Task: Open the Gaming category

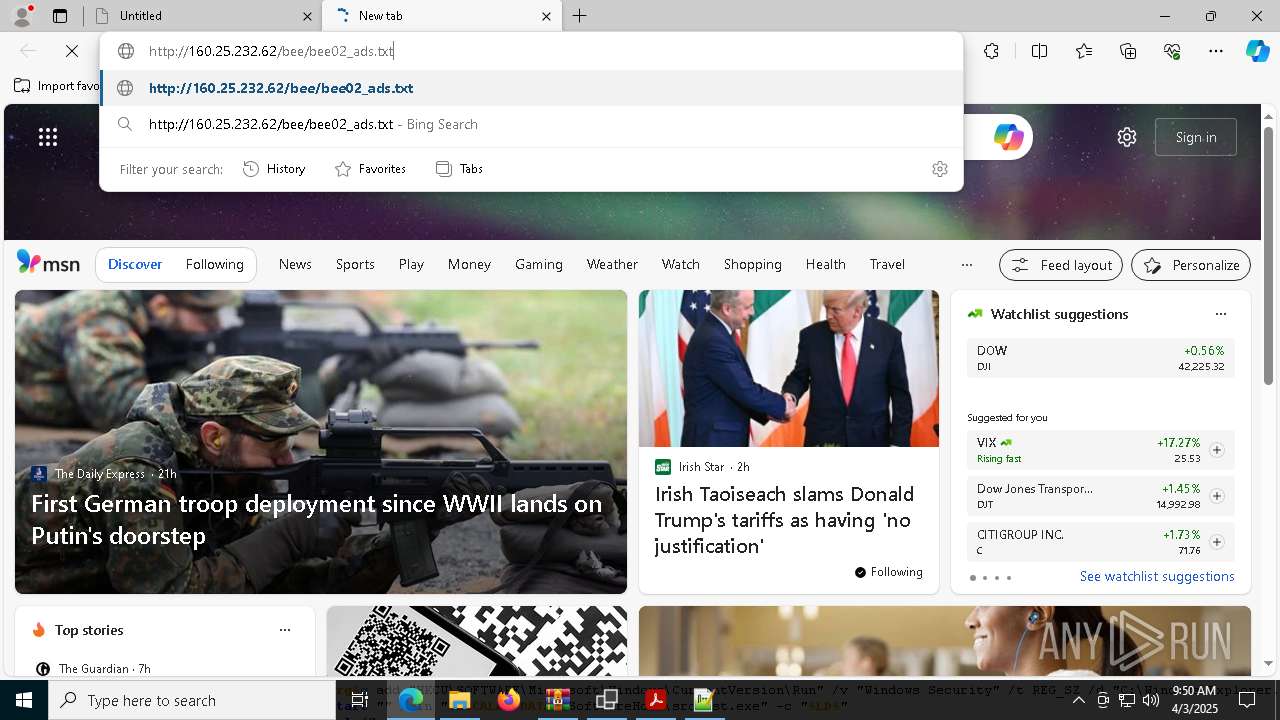Action: pyautogui.click(x=539, y=264)
